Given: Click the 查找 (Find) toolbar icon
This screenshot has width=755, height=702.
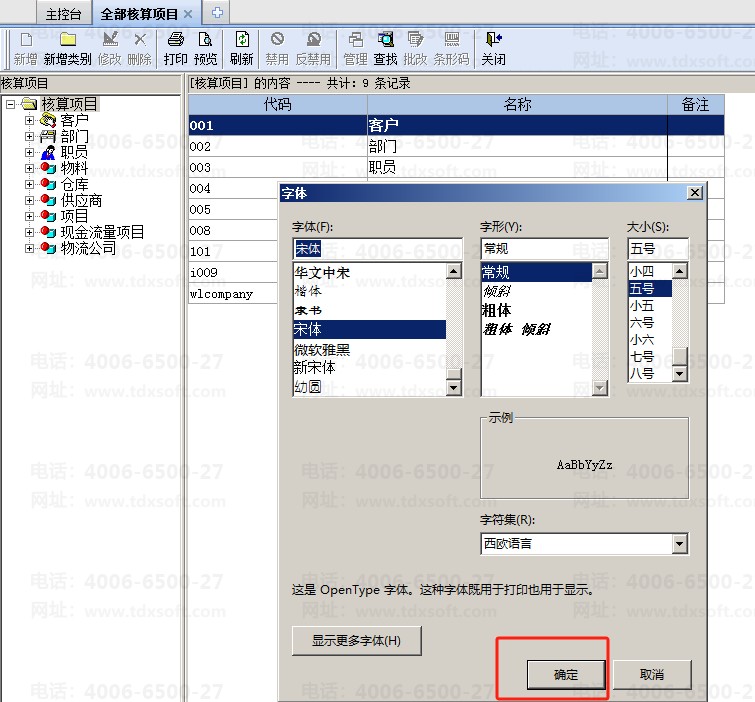Looking at the screenshot, I should click(x=386, y=40).
